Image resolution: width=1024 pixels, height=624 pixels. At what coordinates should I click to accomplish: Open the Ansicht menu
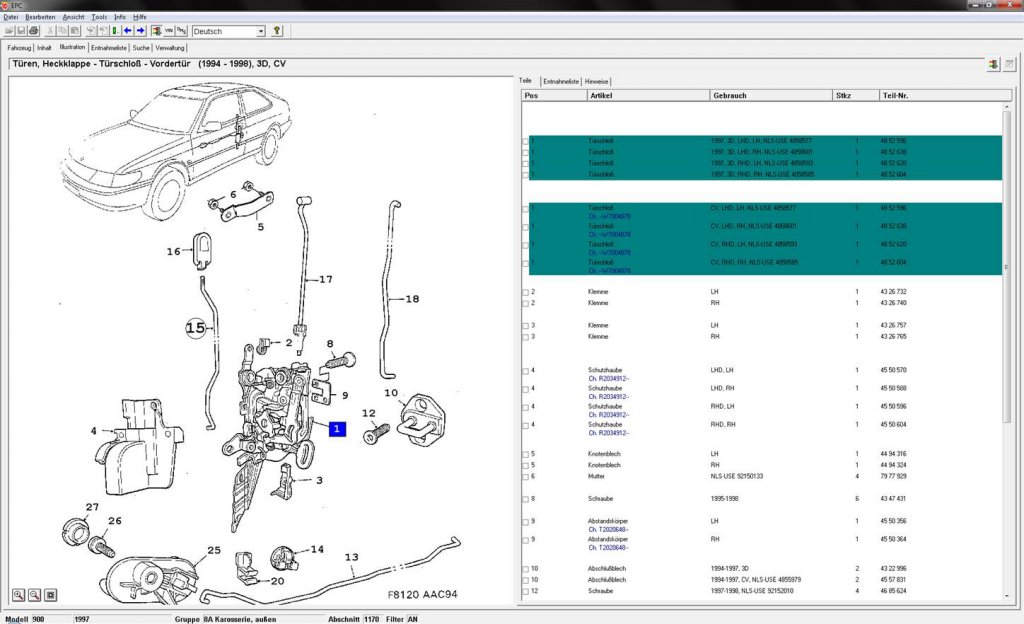73,17
